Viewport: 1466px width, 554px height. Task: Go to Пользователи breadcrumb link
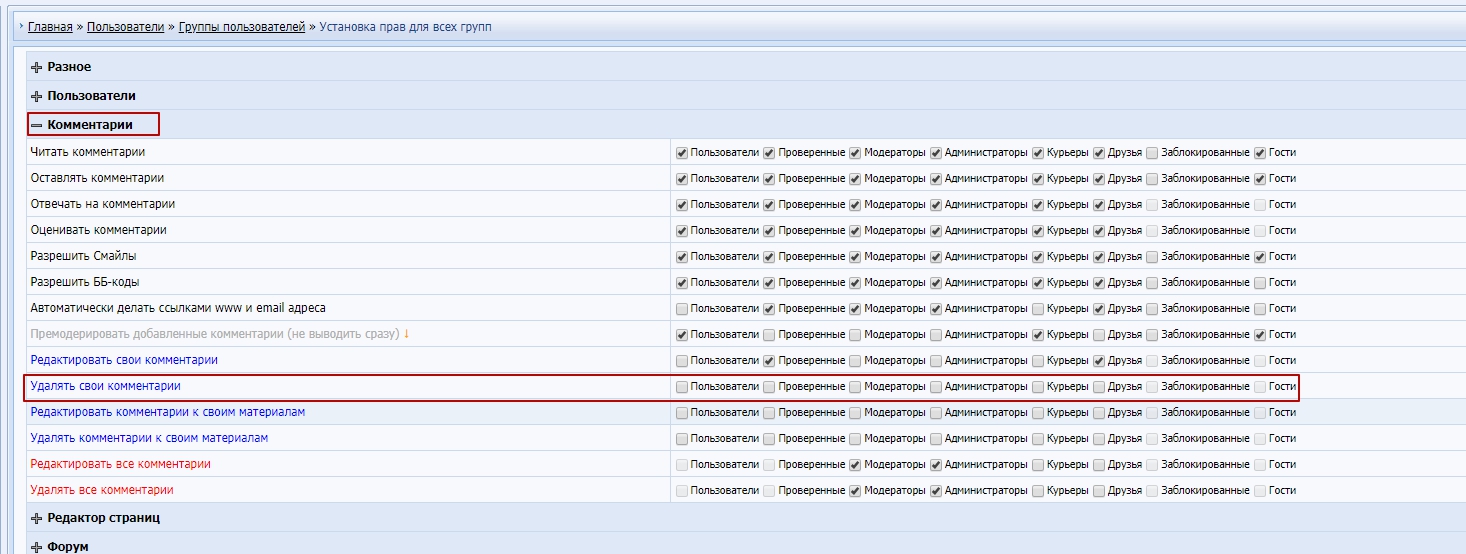coord(125,27)
